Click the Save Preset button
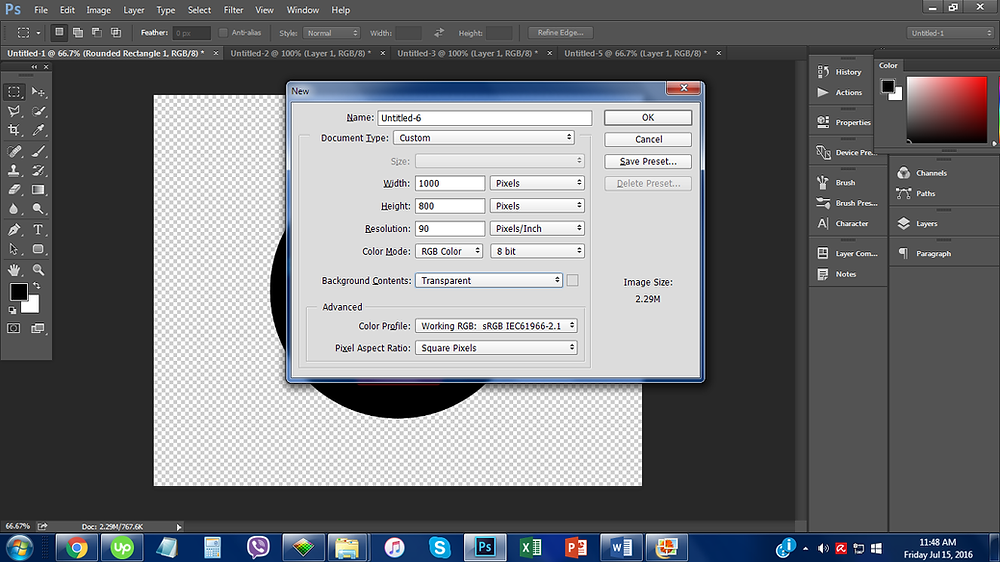1000x562 pixels. tap(648, 161)
